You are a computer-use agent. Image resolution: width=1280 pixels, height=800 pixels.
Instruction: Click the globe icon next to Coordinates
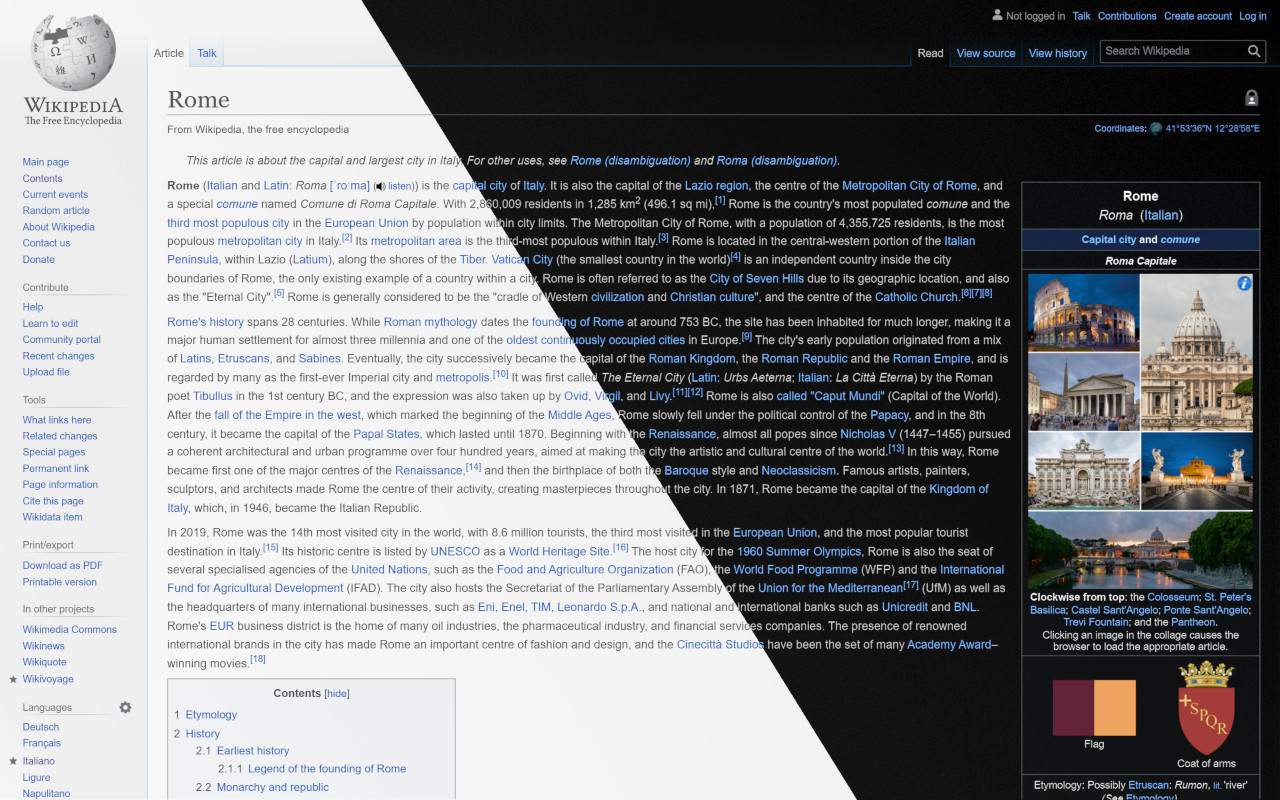click(x=1156, y=128)
